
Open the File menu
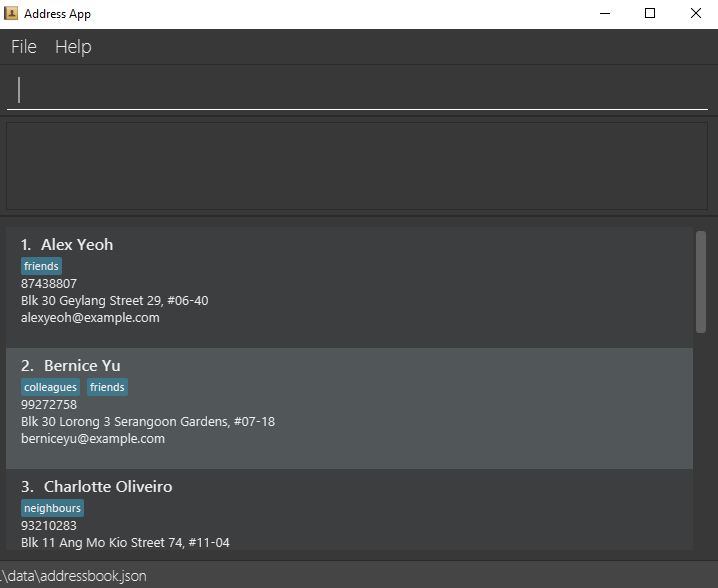[24, 47]
